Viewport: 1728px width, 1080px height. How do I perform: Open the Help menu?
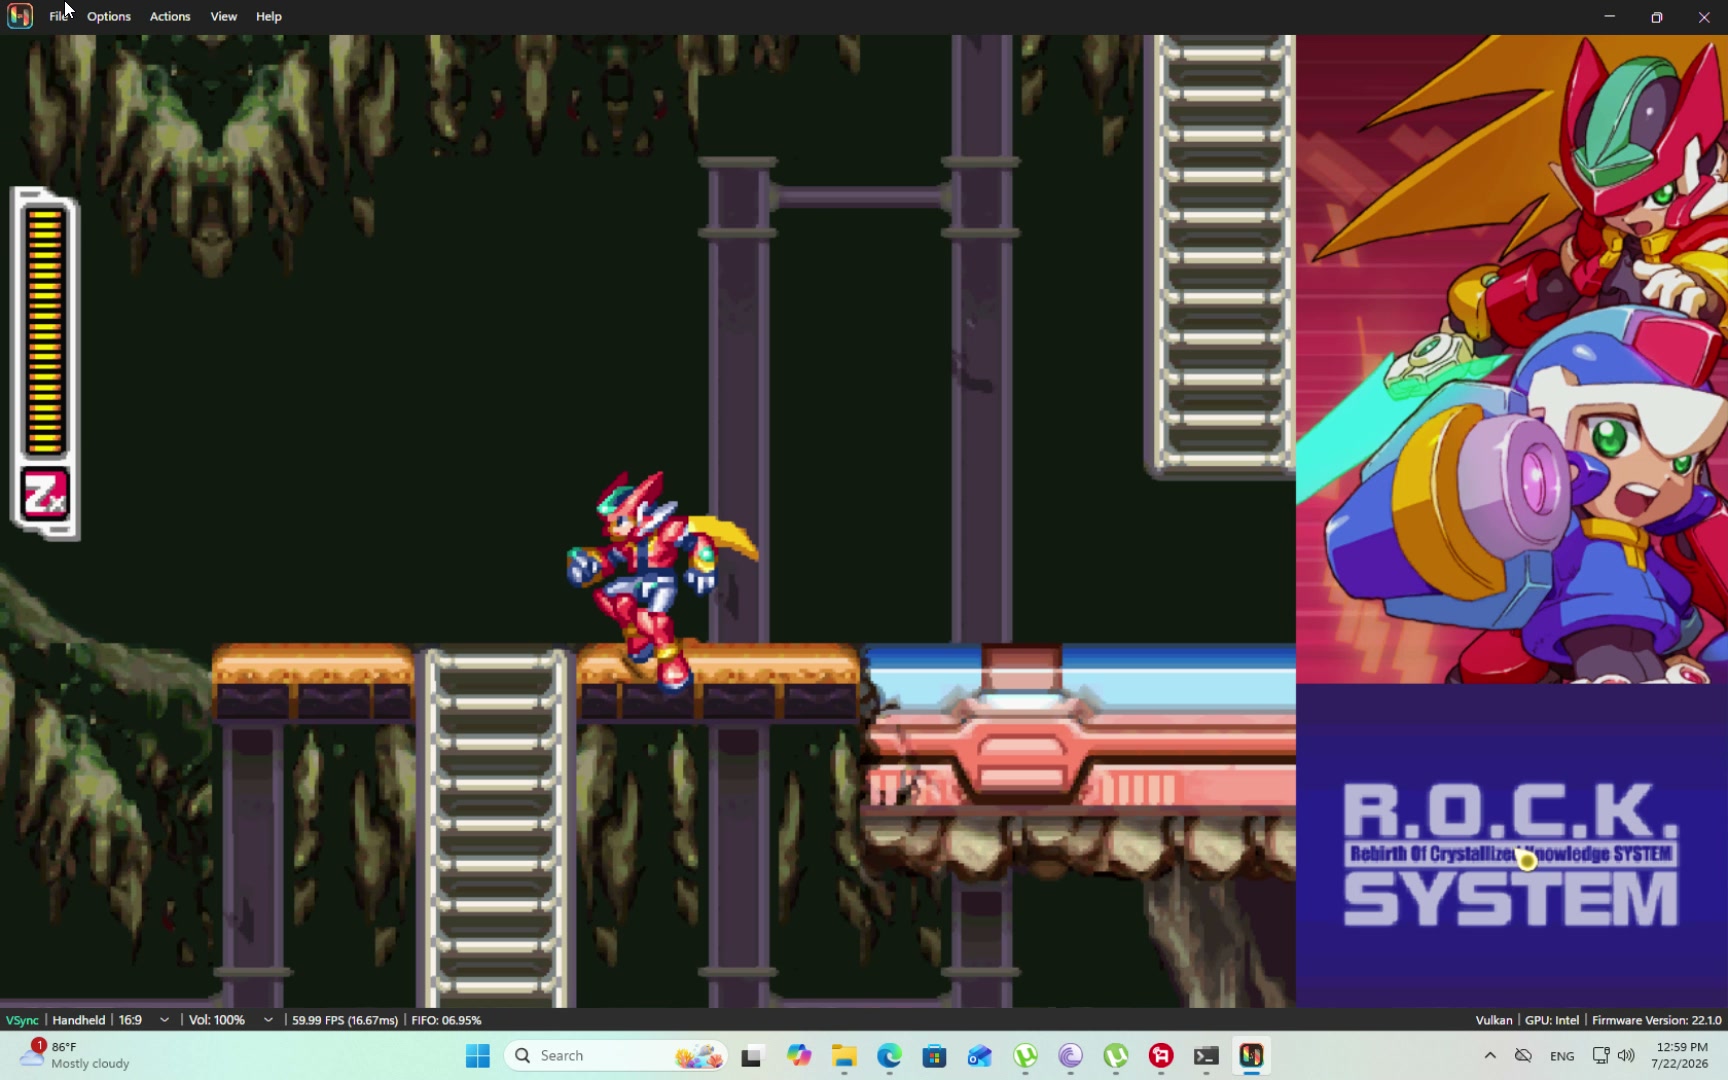click(268, 16)
